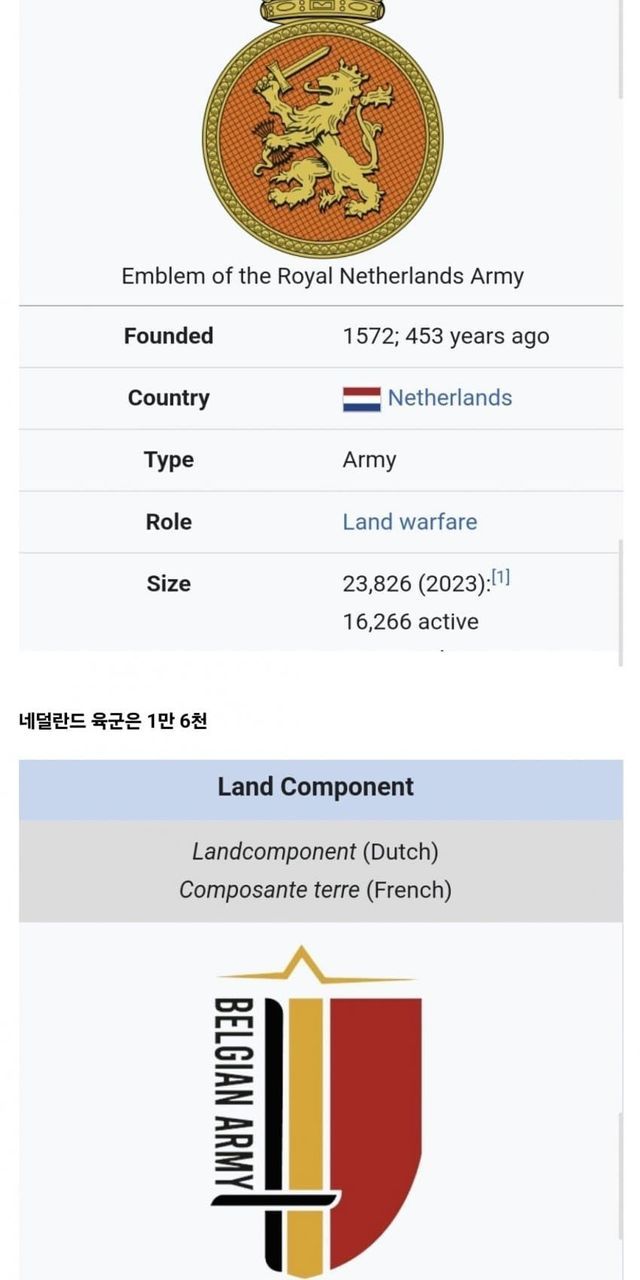Select the Country row label
This screenshot has width=640, height=1280.
(x=169, y=398)
